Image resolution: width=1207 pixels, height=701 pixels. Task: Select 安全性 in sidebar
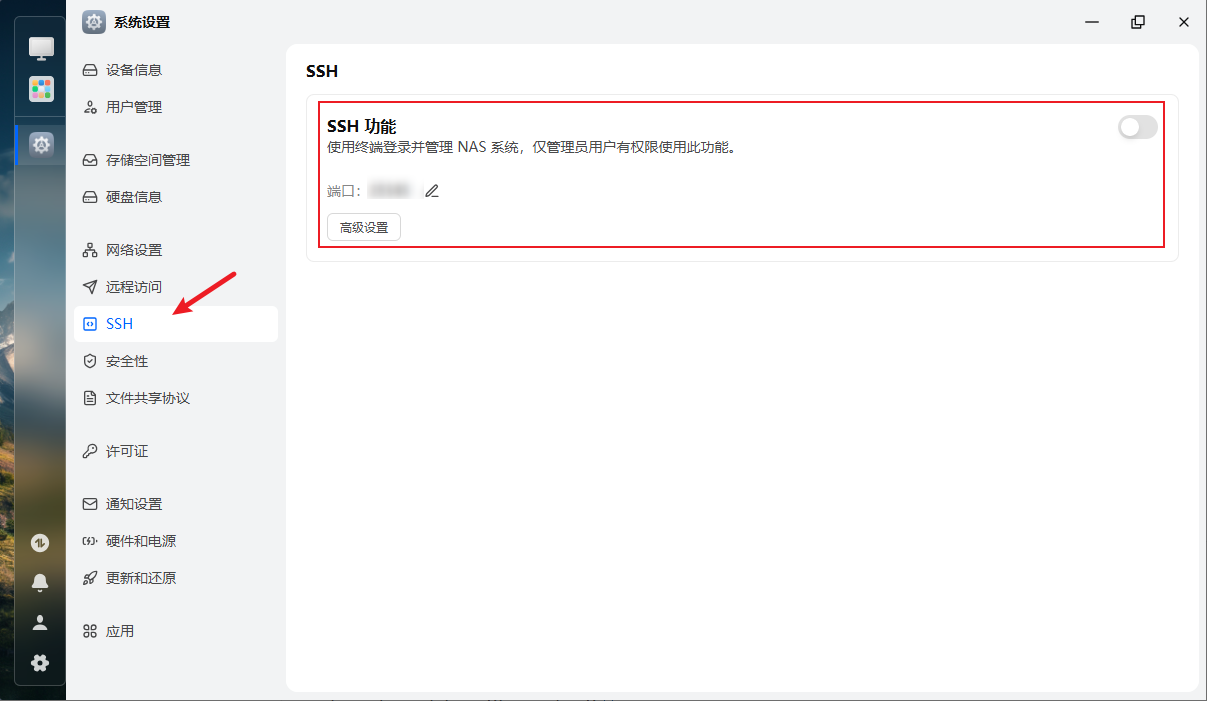click(127, 361)
